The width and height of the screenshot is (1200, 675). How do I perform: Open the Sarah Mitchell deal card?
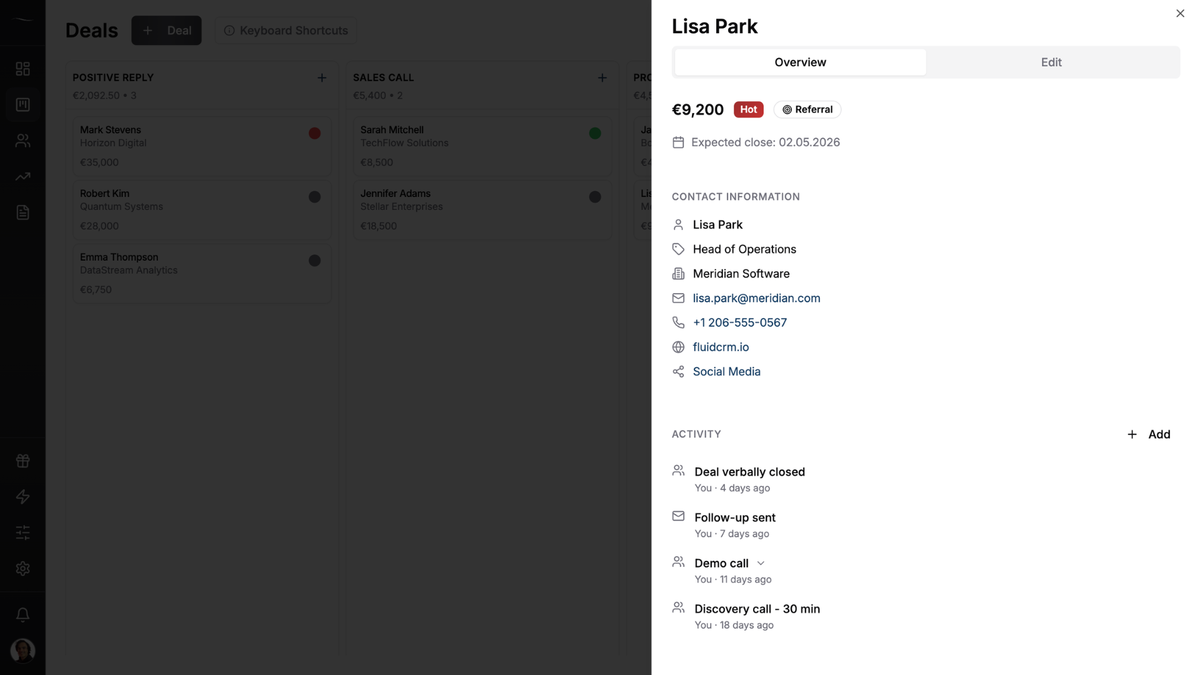[482, 146]
